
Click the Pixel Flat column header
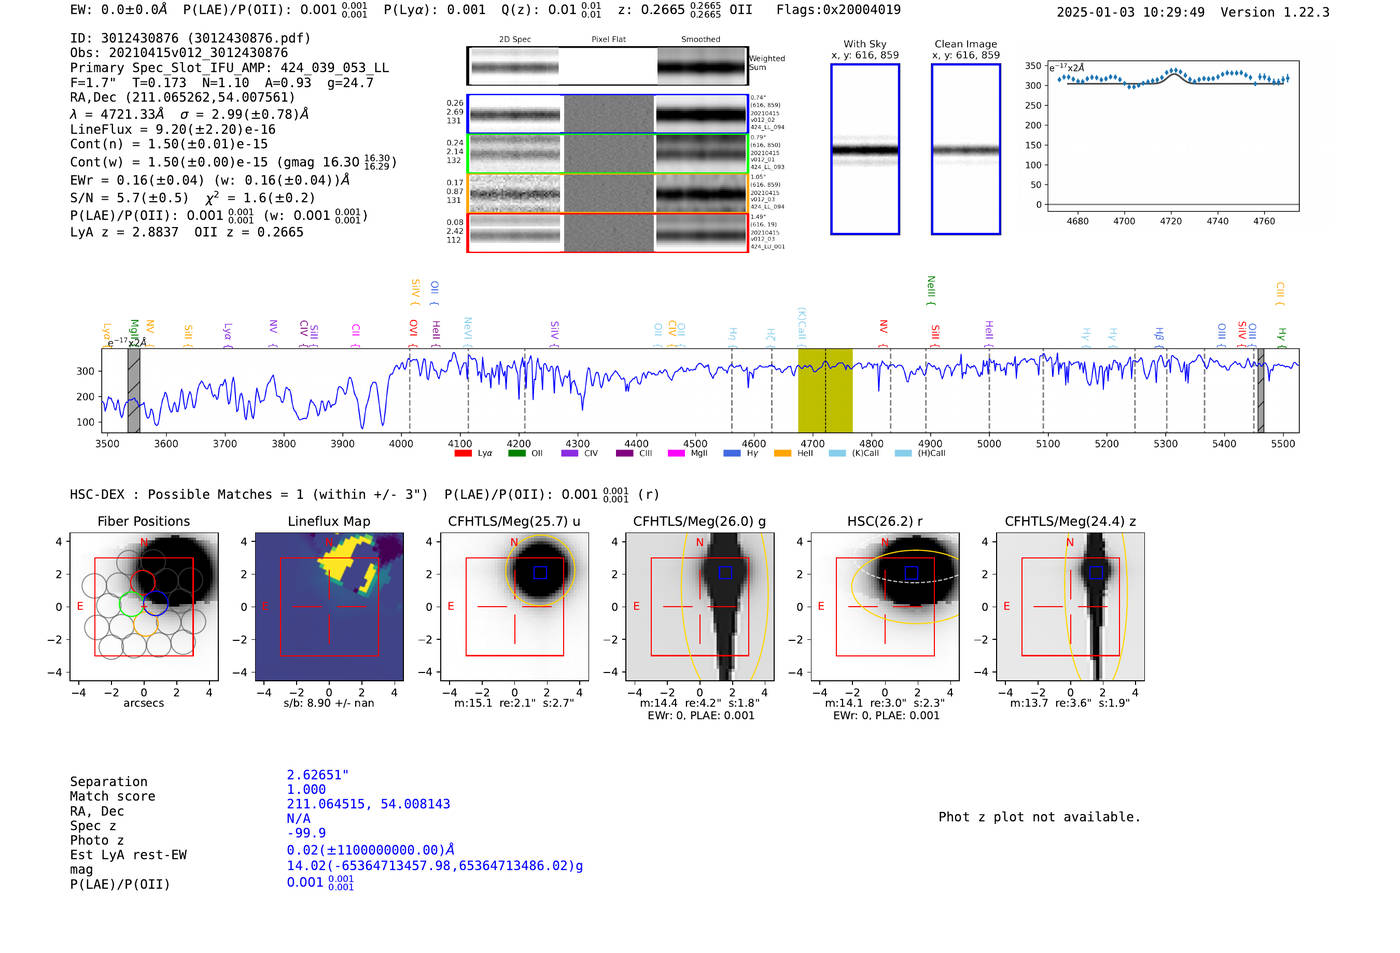pyautogui.click(x=608, y=40)
